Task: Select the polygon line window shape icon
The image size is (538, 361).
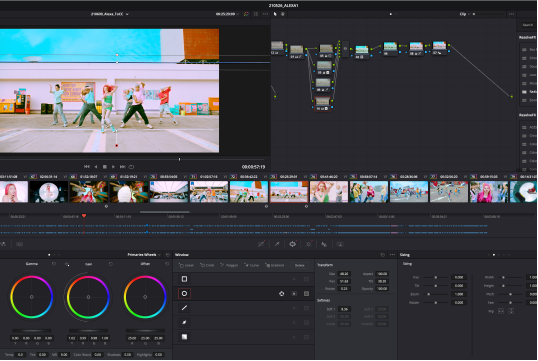Action: [184, 308]
